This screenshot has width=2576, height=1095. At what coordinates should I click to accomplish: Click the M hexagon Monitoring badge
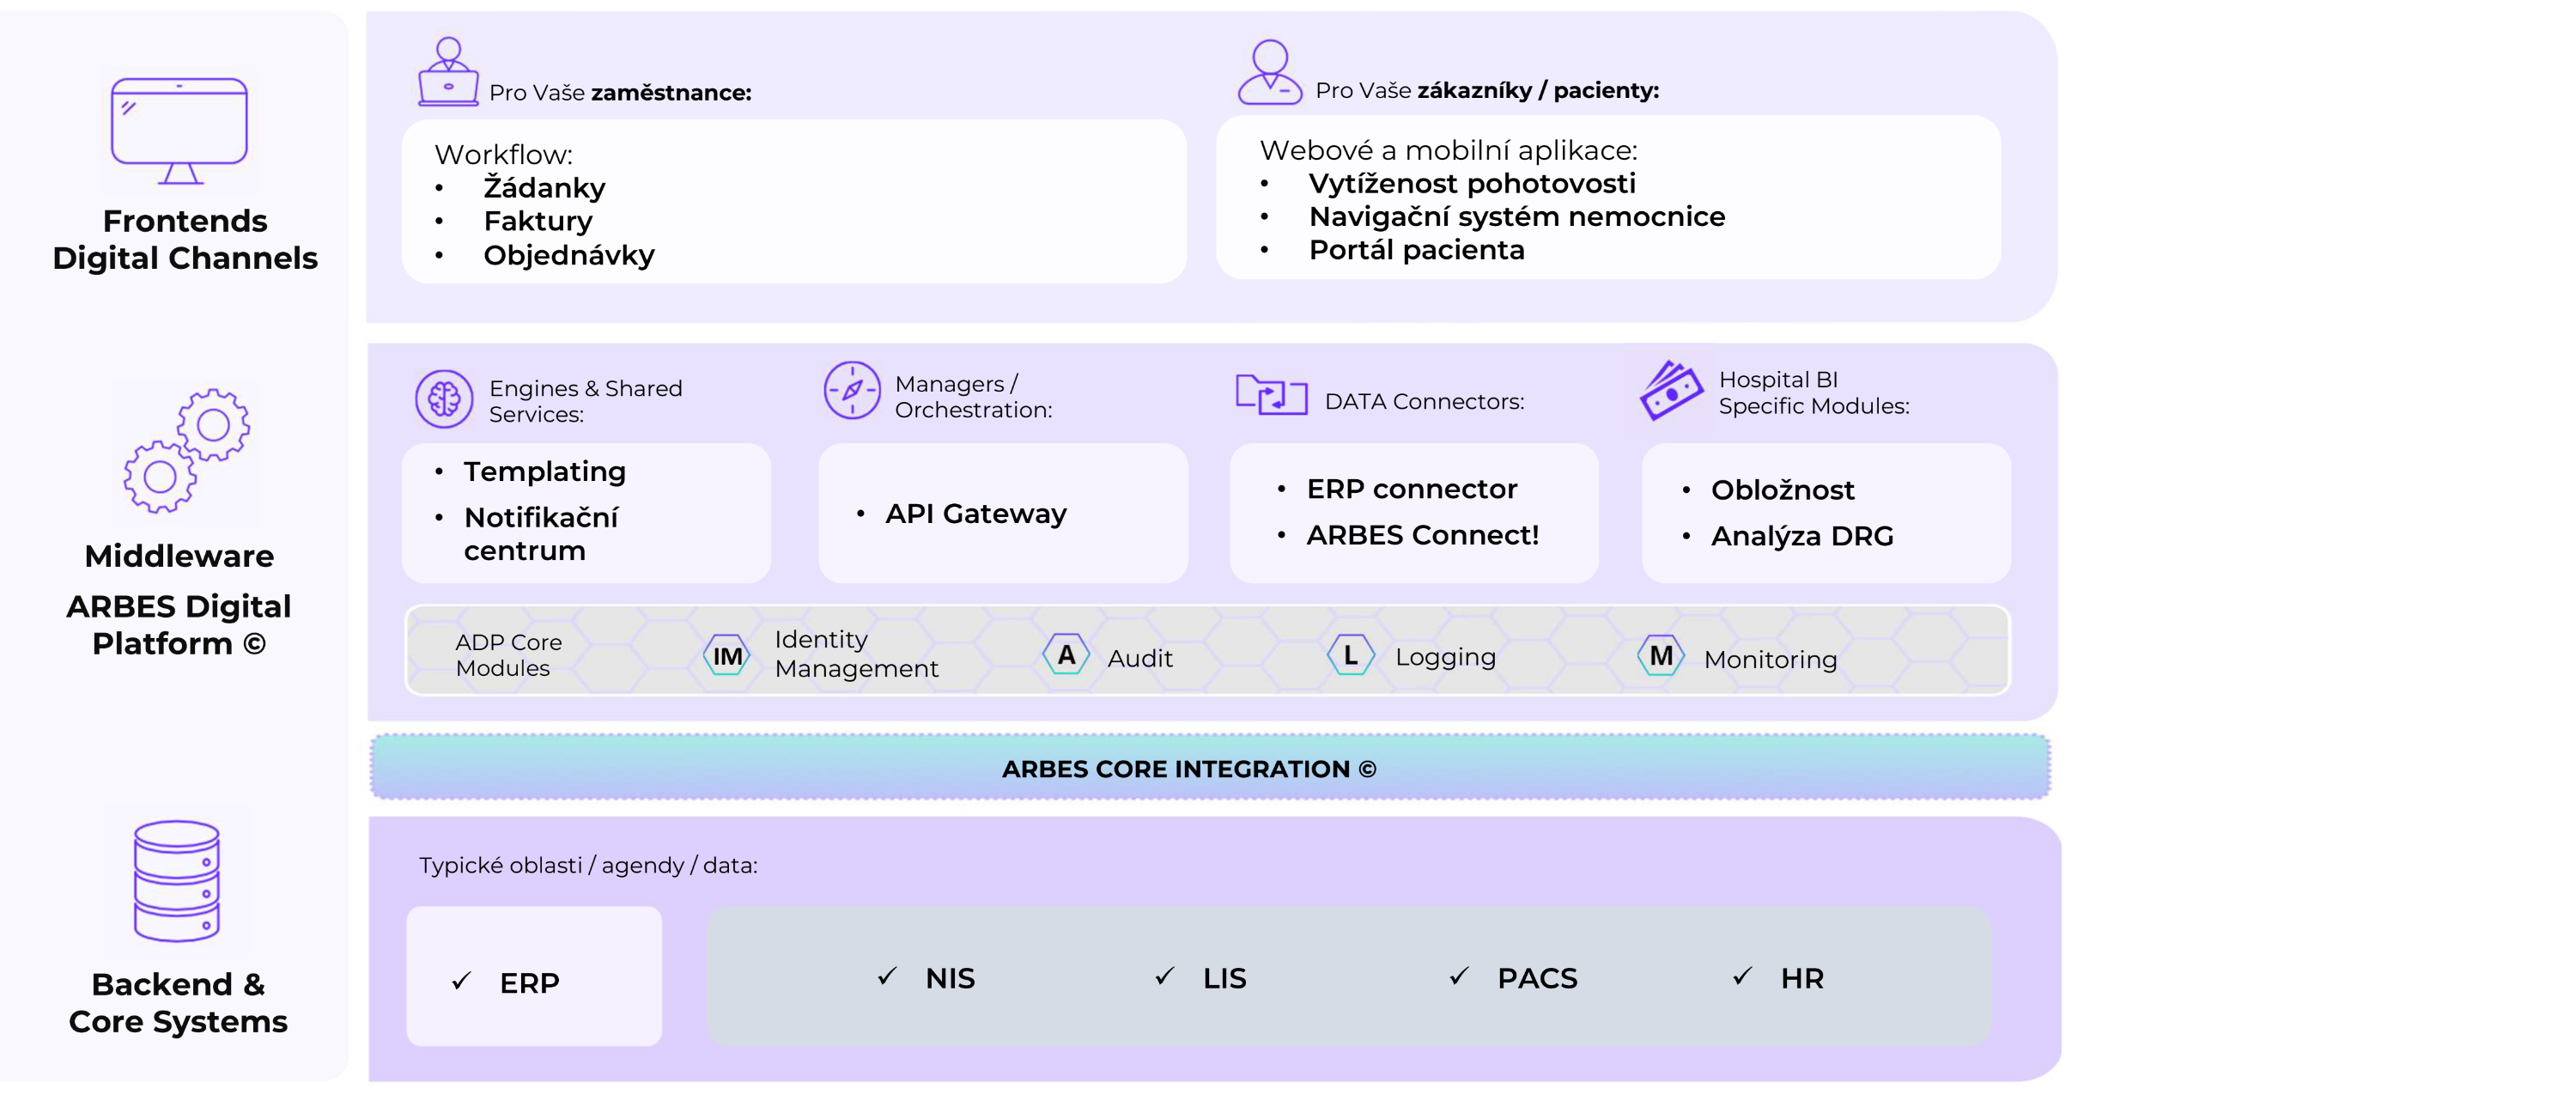pos(1661,655)
